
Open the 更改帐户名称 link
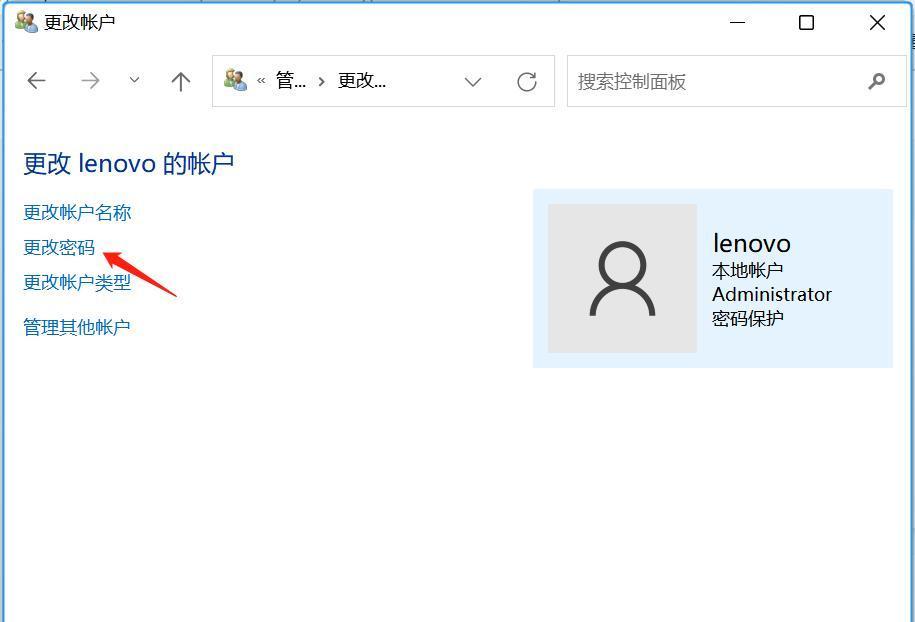click(x=77, y=212)
